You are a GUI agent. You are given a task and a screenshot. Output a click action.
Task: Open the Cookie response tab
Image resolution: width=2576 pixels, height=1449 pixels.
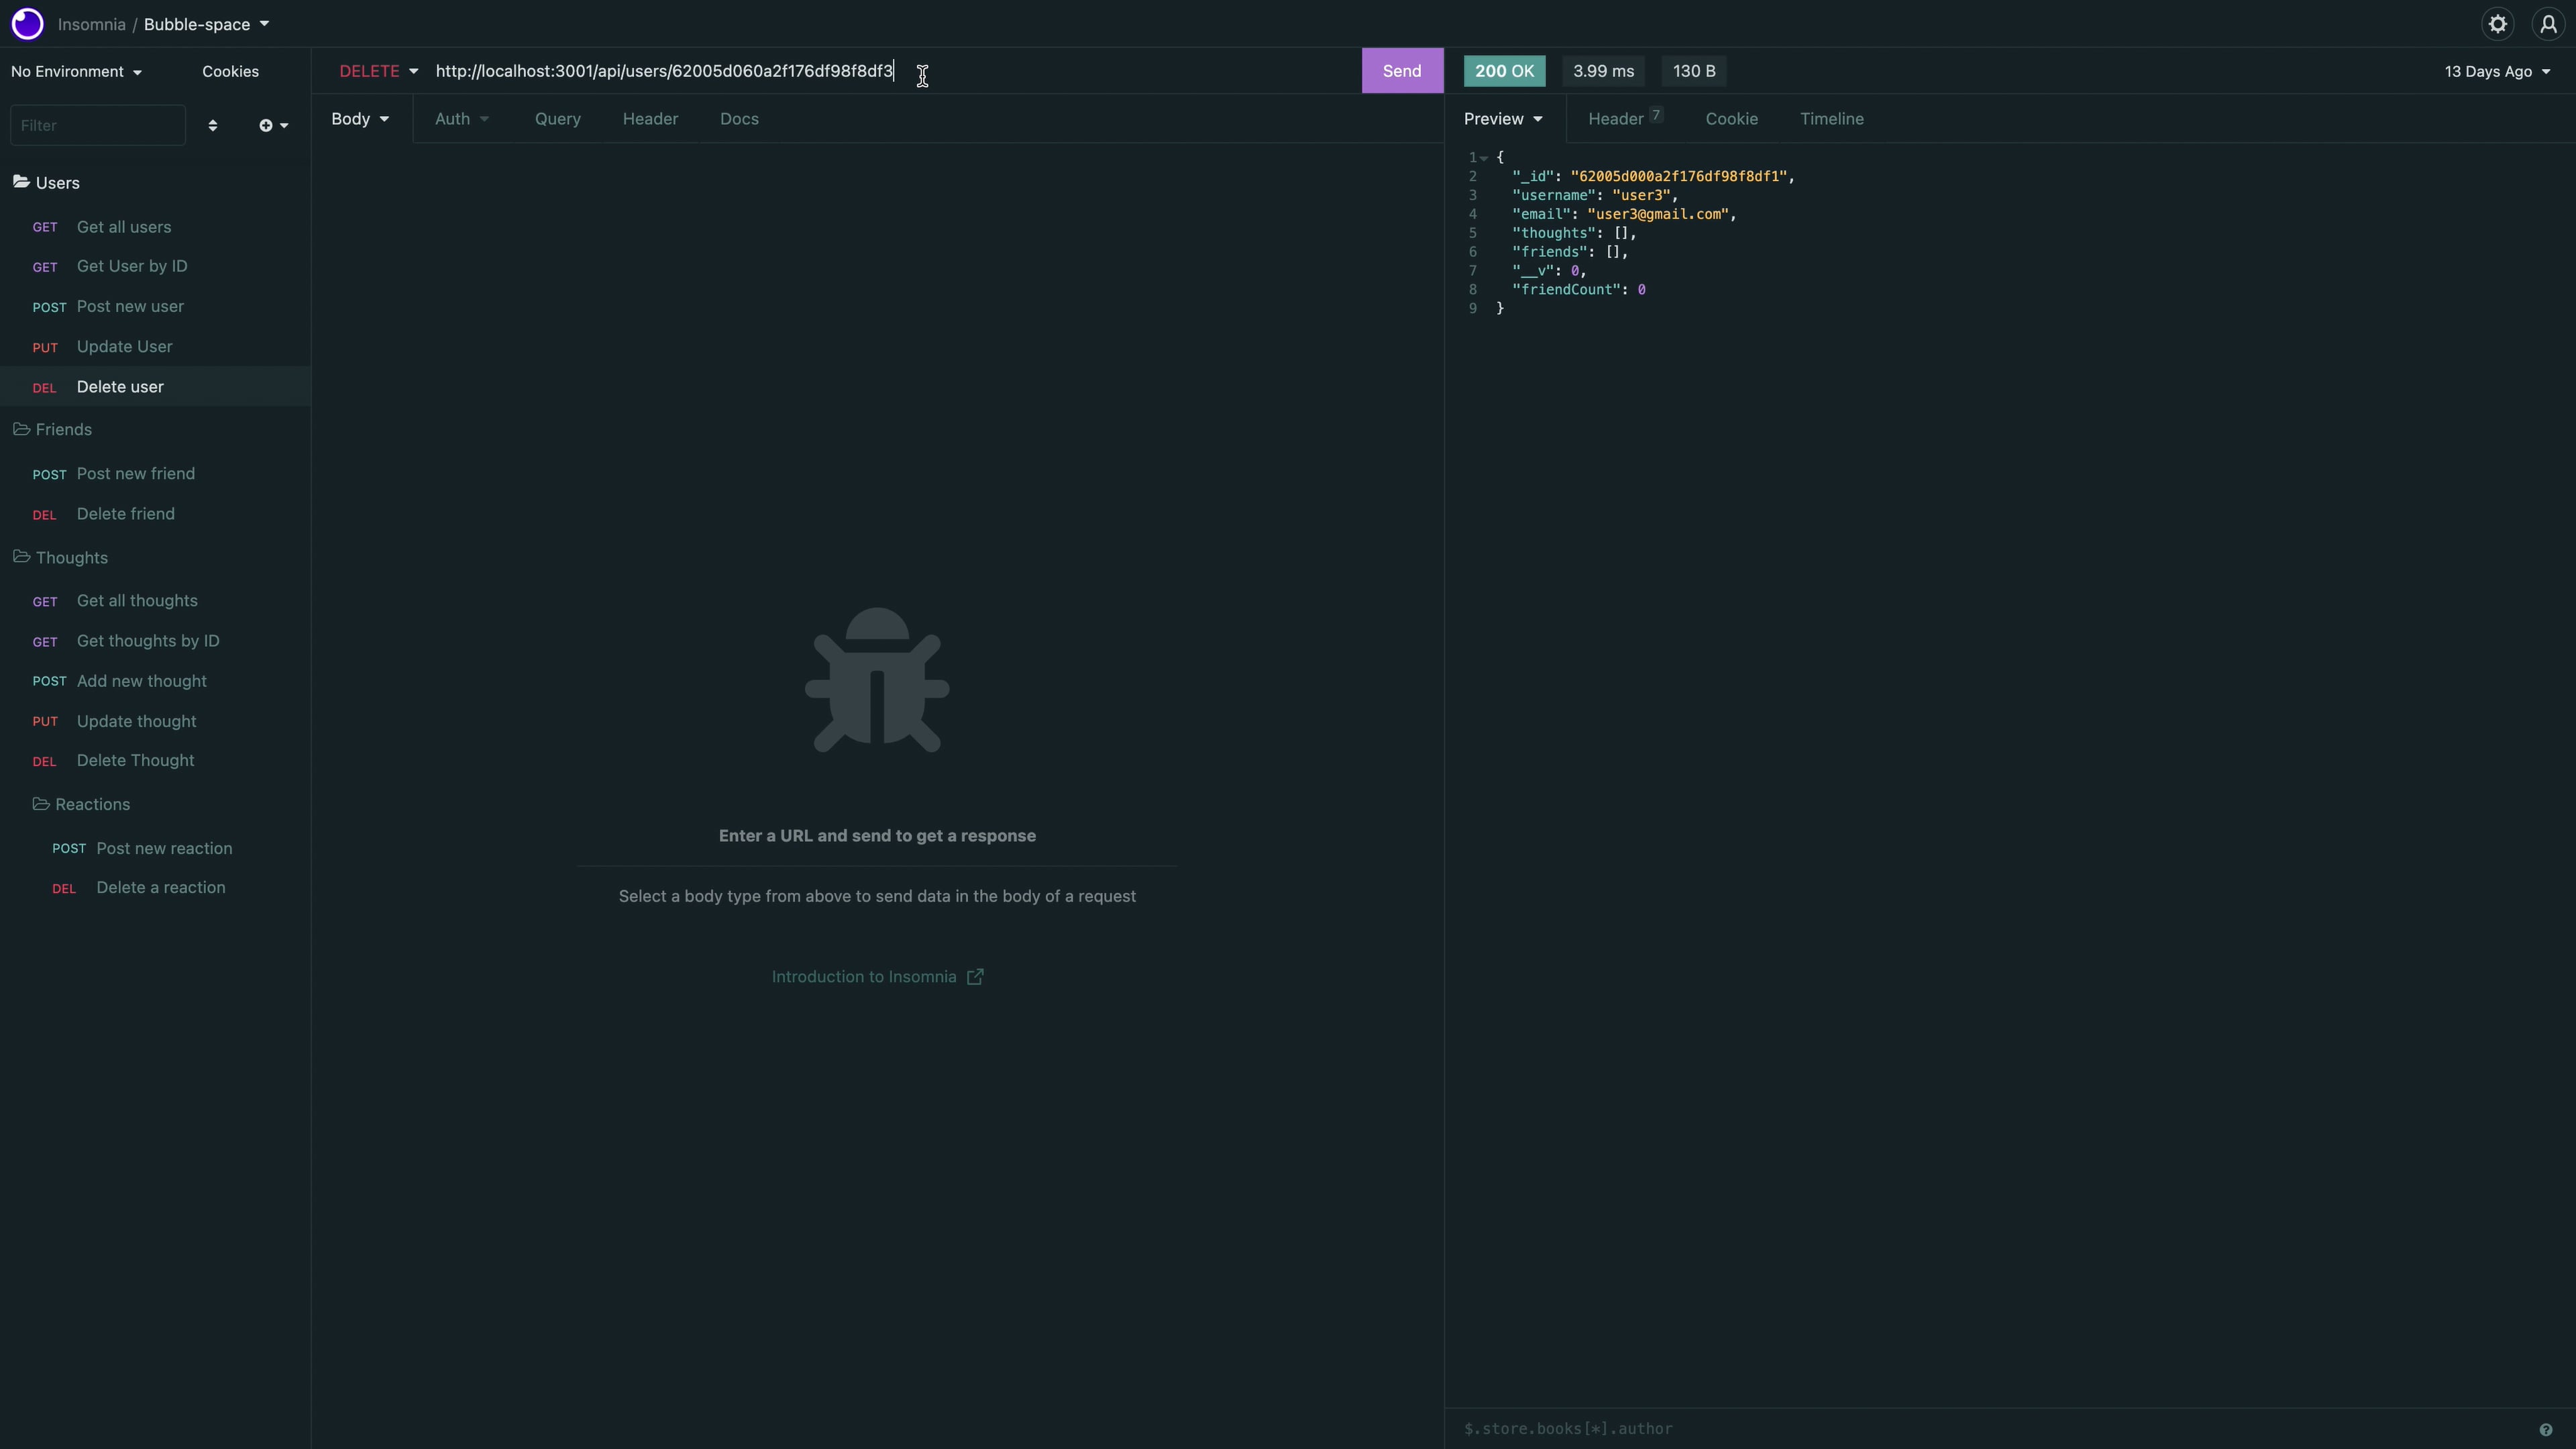pos(1731,119)
